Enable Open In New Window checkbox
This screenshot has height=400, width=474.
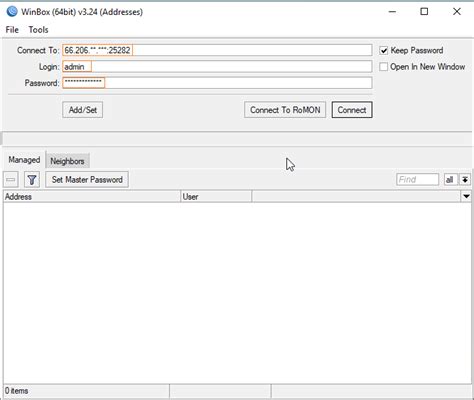(x=384, y=67)
